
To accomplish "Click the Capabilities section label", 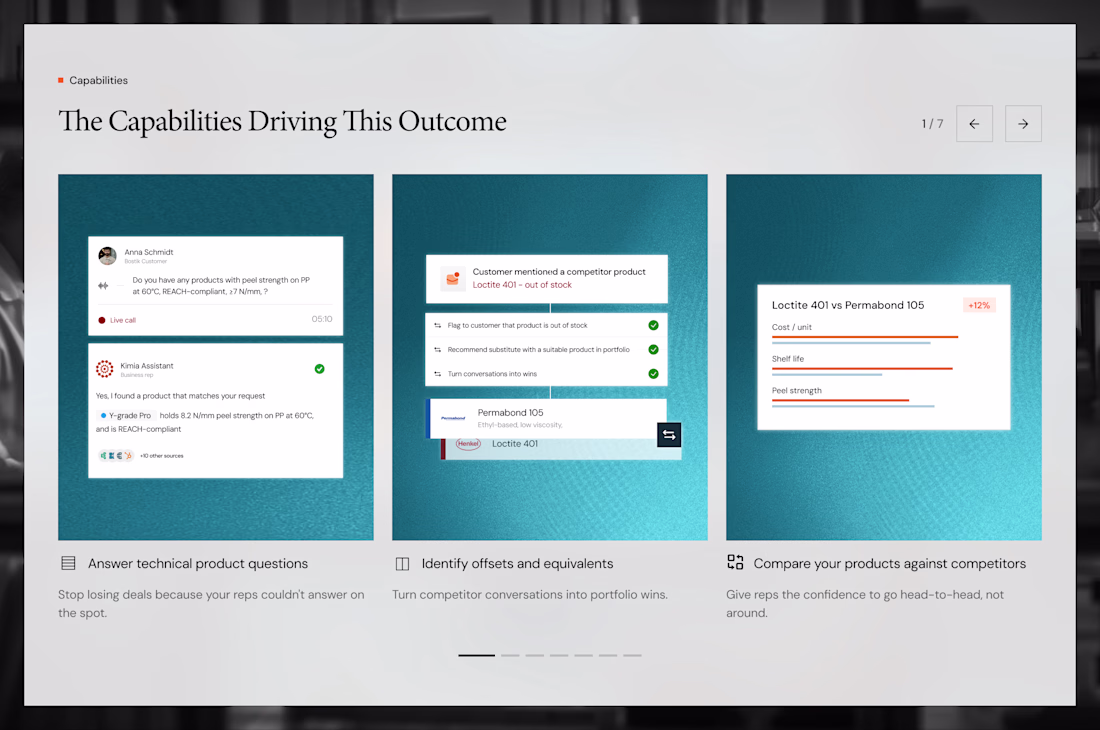I will (x=98, y=81).
